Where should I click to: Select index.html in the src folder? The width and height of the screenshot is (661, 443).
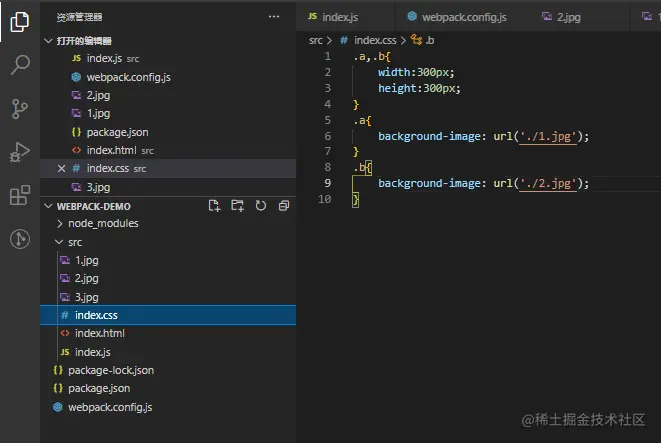click(99, 333)
